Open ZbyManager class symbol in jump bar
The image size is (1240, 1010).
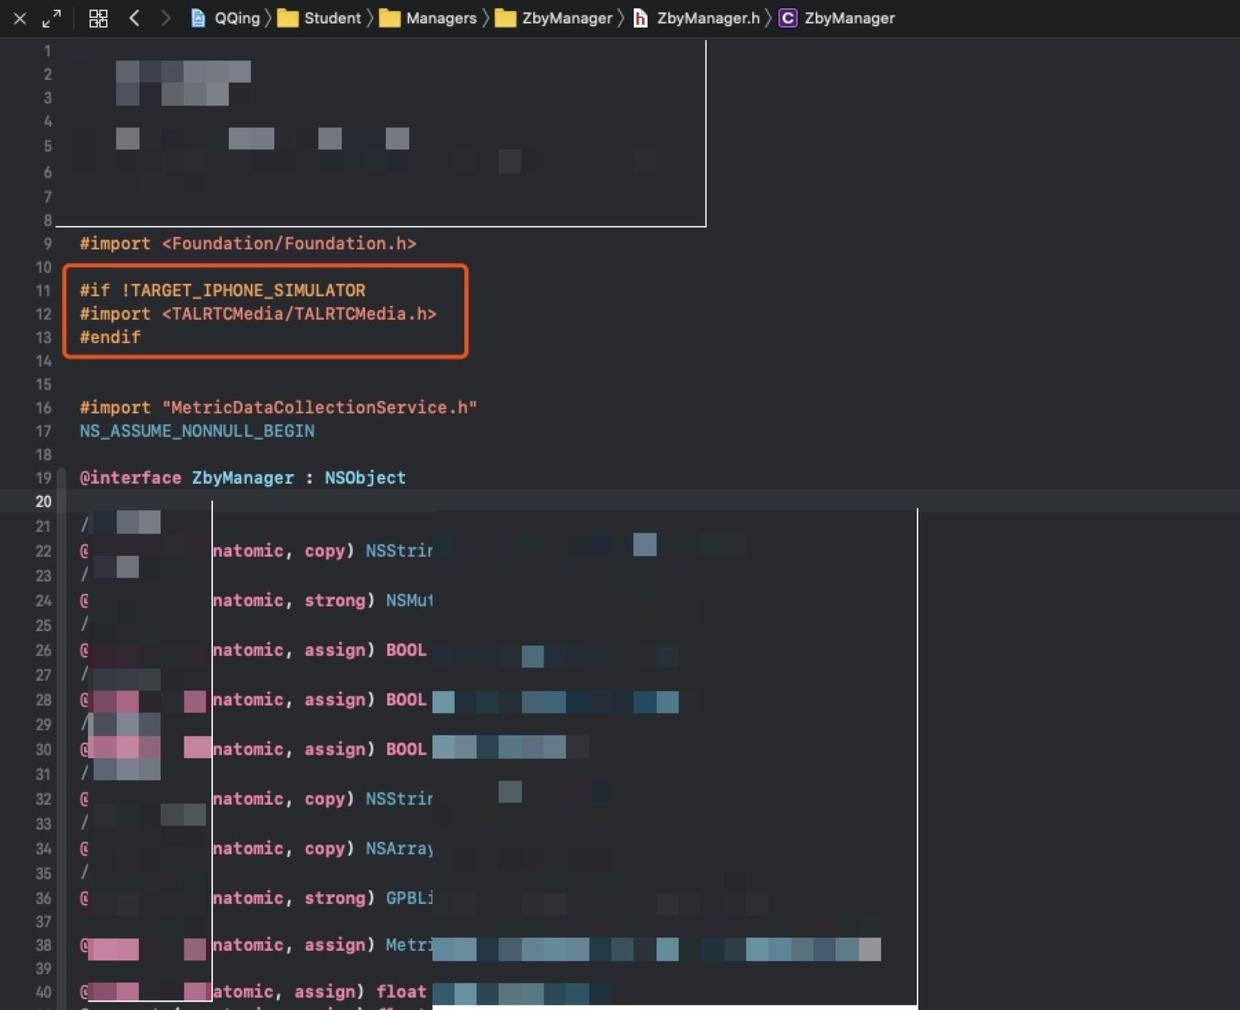[x=837, y=18]
